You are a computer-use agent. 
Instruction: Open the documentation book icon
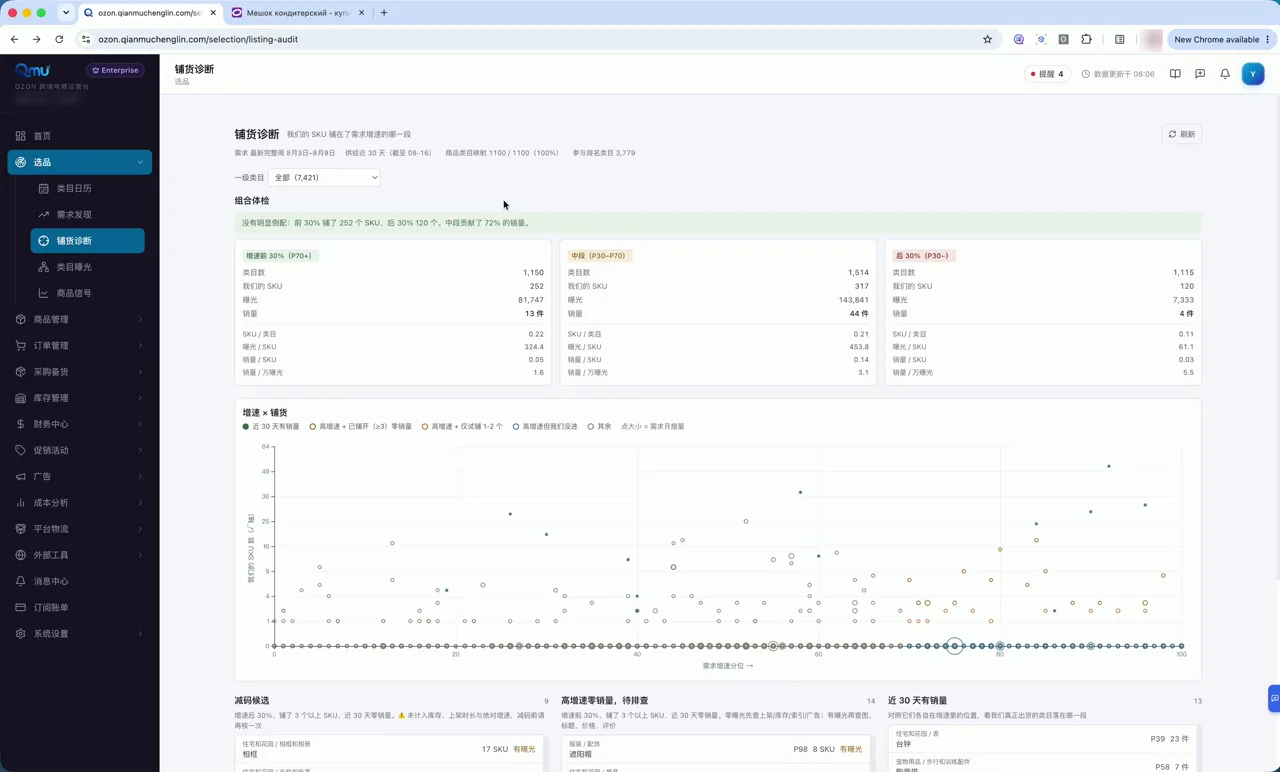(1175, 74)
